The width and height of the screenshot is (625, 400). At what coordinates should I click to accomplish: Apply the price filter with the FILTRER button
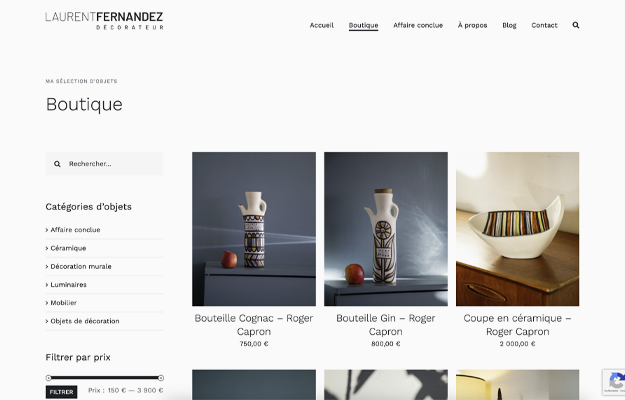61,392
